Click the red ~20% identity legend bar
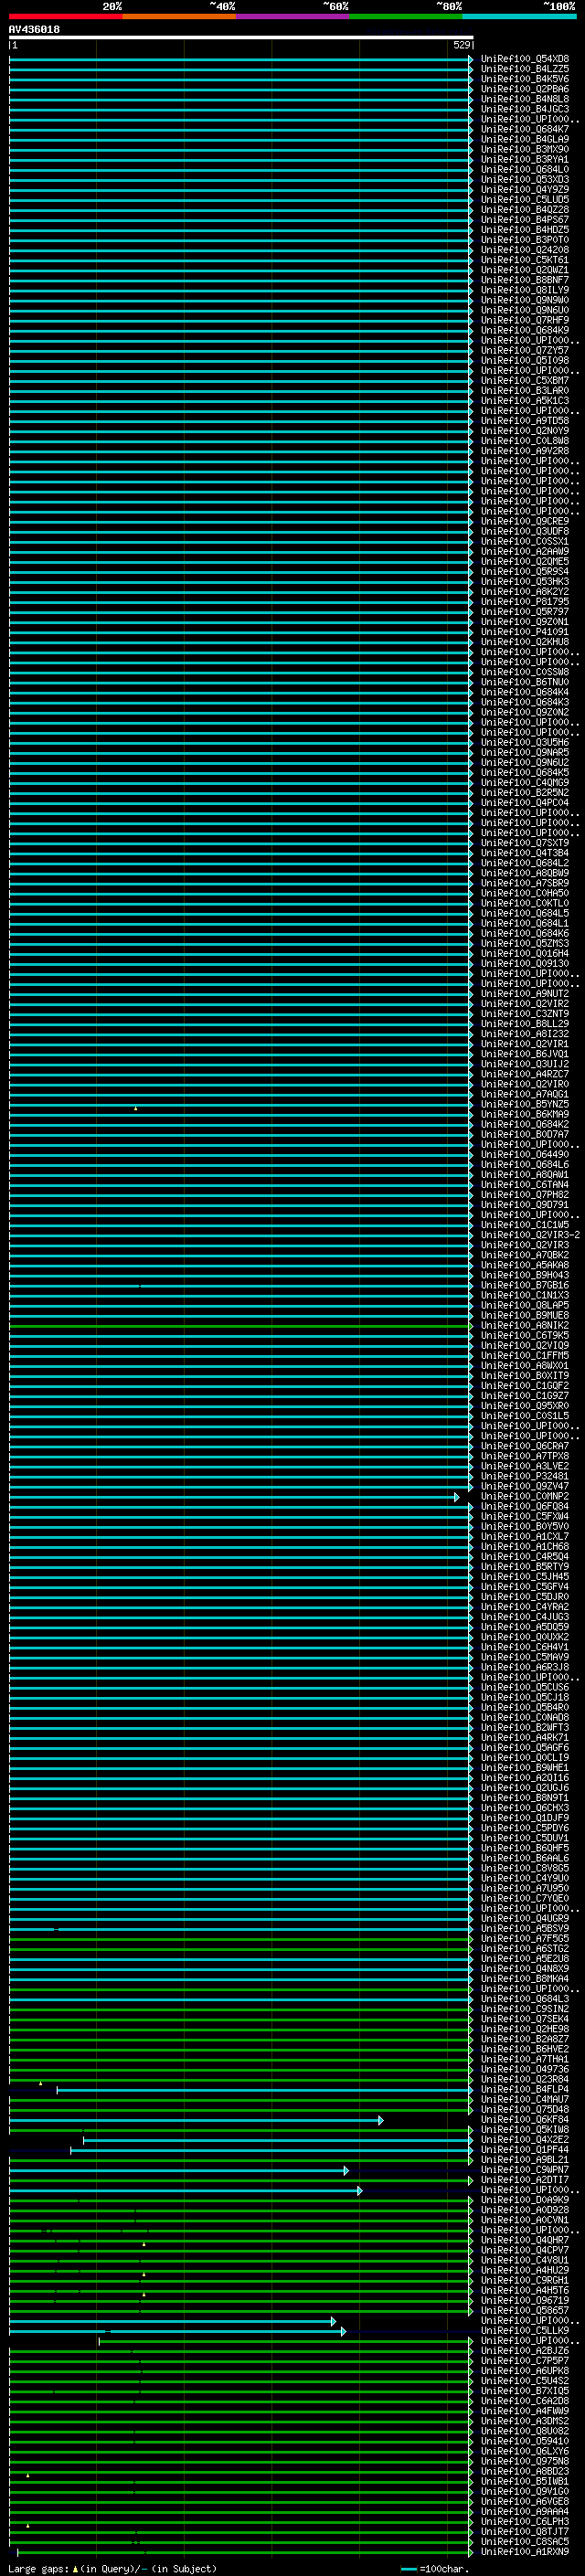The height and width of the screenshot is (2576, 585). [65, 16]
